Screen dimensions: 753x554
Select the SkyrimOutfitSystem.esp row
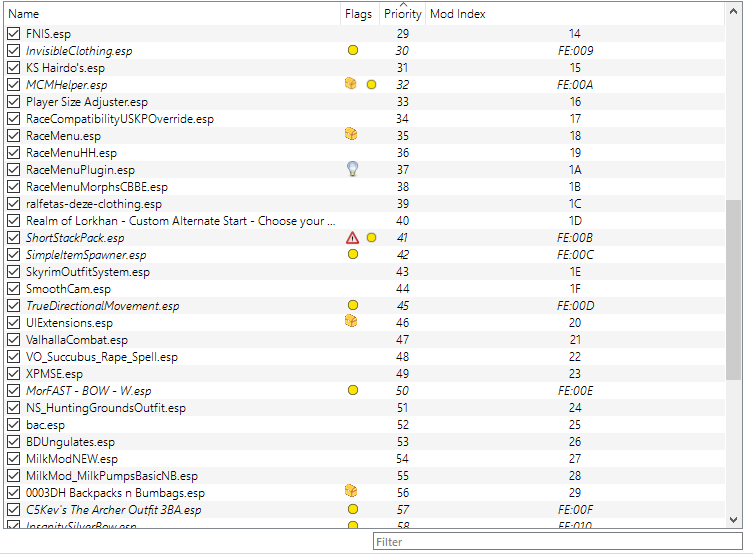[364, 272]
